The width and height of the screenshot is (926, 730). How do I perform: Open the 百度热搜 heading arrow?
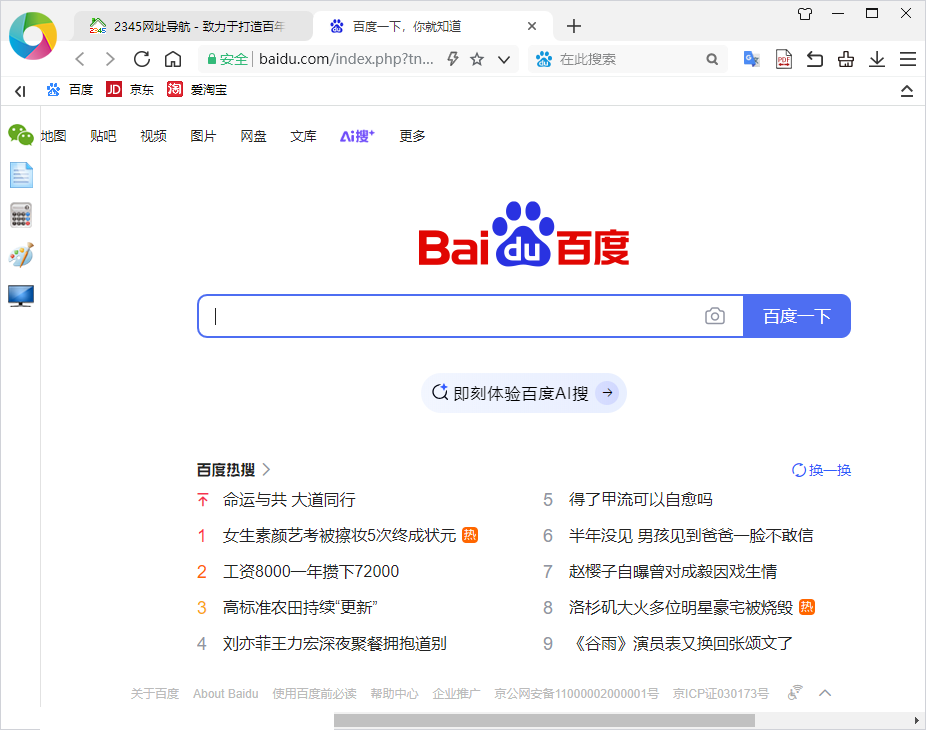tap(266, 470)
